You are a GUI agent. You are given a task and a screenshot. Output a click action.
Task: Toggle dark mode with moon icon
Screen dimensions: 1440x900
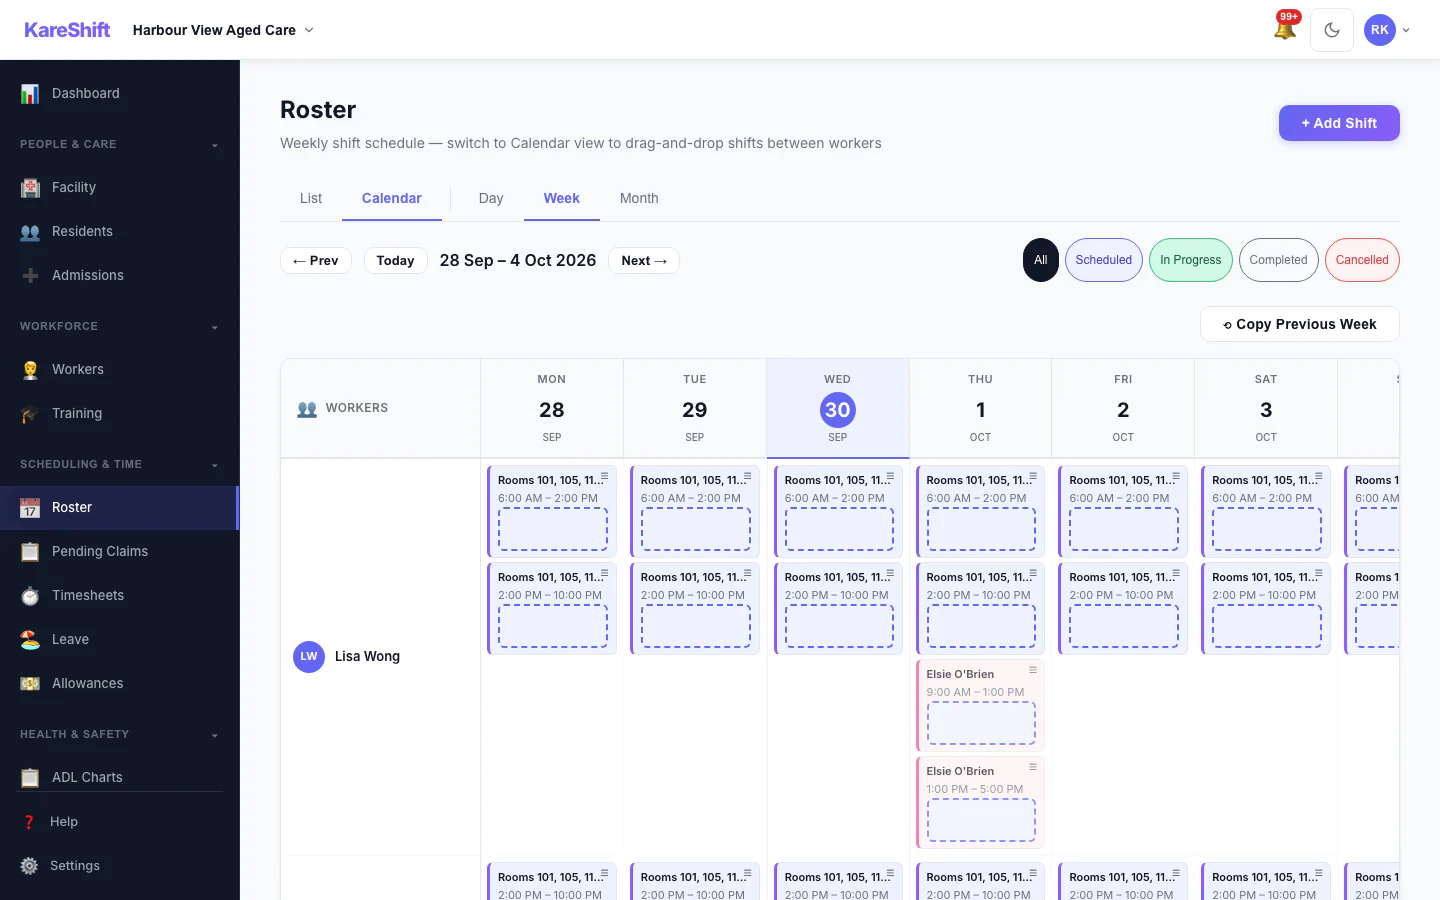[x=1332, y=30]
